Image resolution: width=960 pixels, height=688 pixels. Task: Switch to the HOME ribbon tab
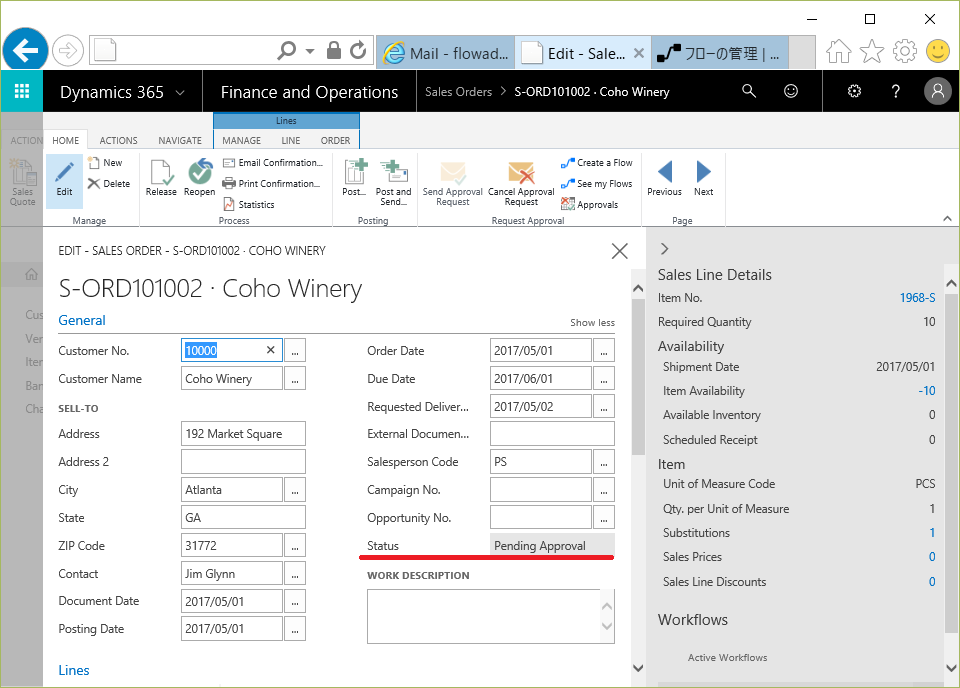click(x=66, y=140)
